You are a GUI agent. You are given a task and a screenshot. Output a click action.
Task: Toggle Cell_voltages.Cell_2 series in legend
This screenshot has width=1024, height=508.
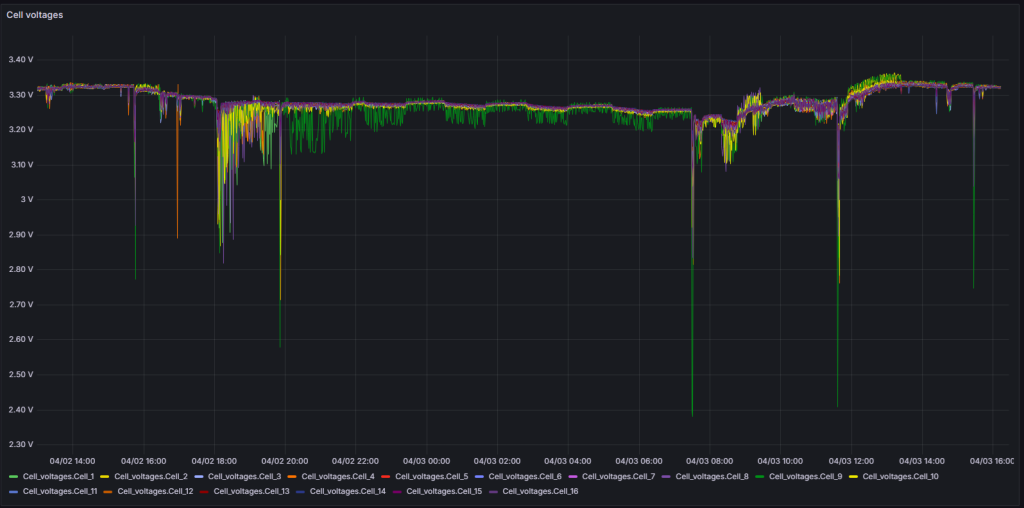point(152,477)
